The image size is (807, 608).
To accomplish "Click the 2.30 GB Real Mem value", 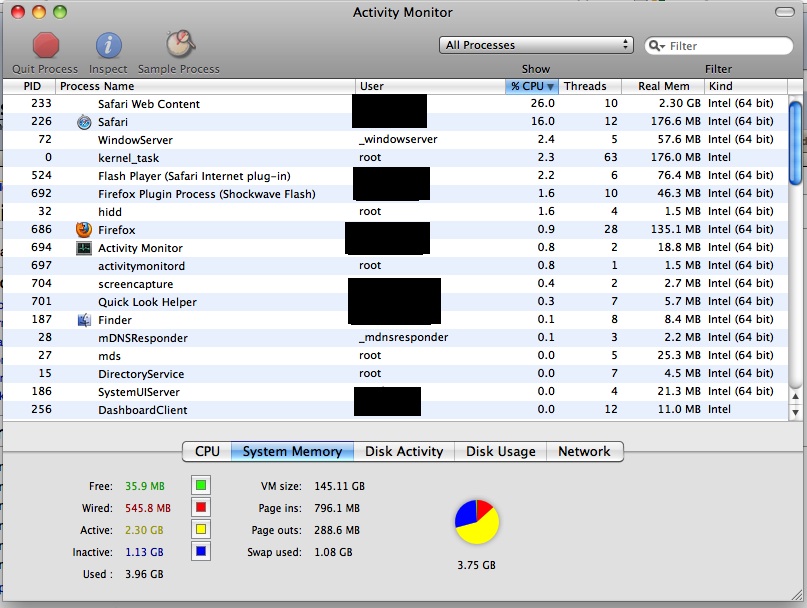I will pos(679,103).
